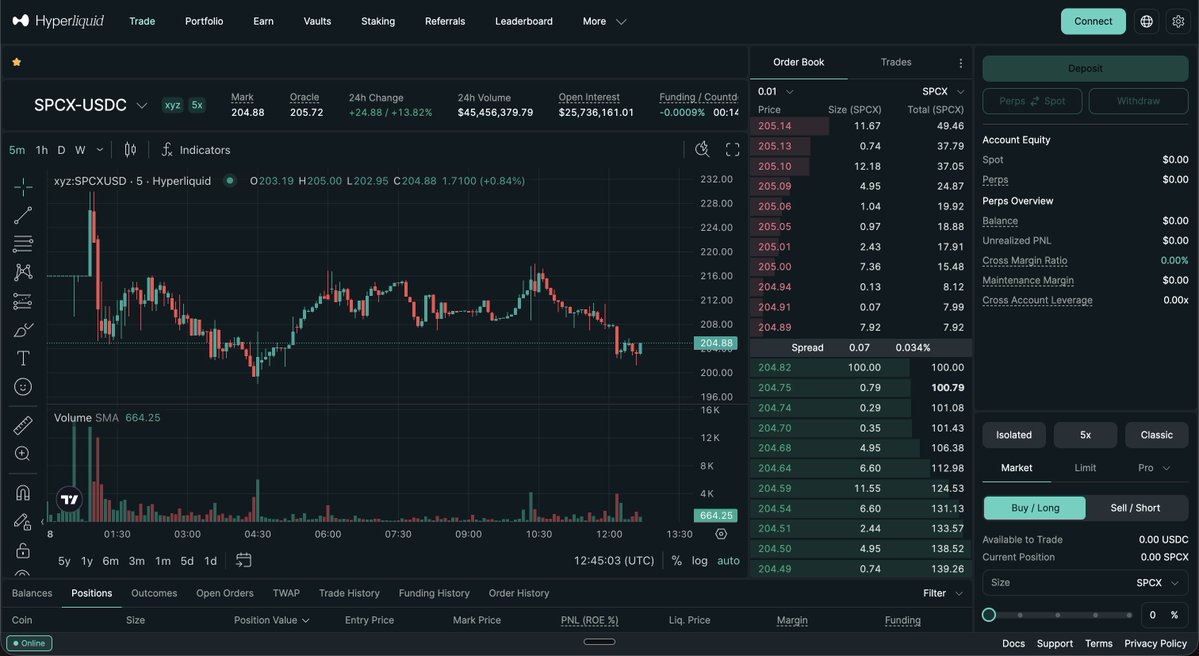1199x656 pixels.
Task: Toggle lock all drawings padlock
Action: [23, 550]
